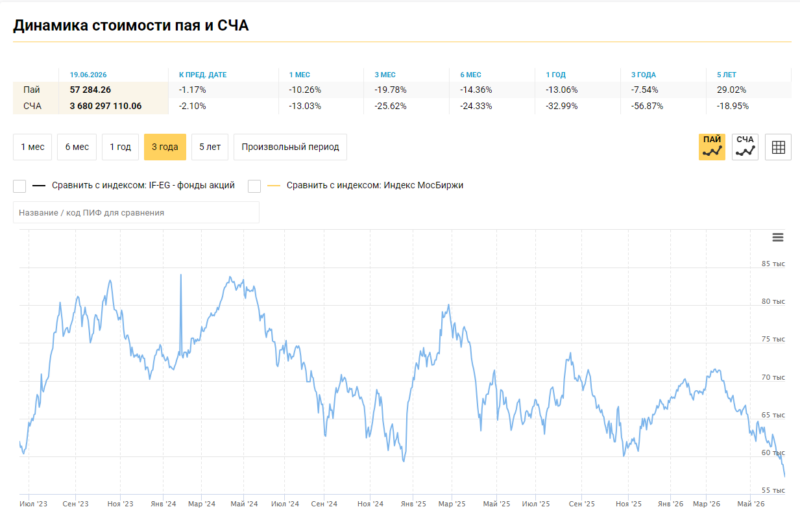Switch chart to СЧА view icon
Viewport: 800px width, 520px height.
click(x=745, y=147)
